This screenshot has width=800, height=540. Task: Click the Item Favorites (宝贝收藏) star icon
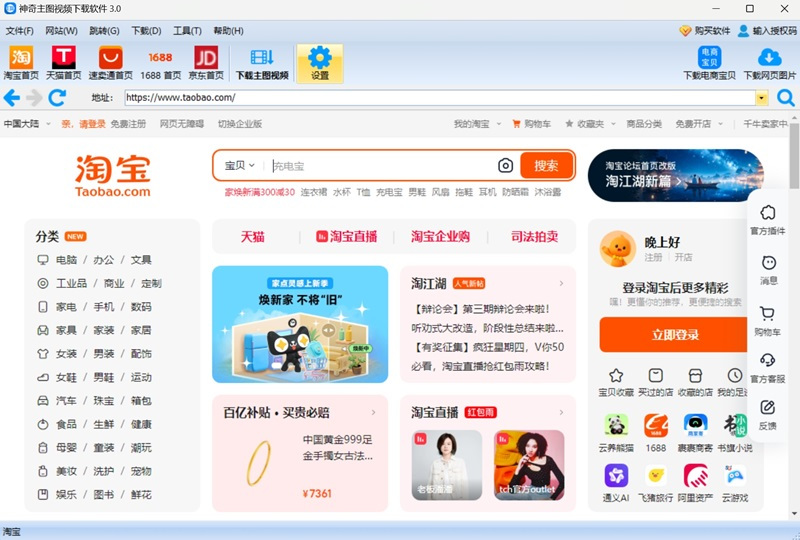click(616, 376)
